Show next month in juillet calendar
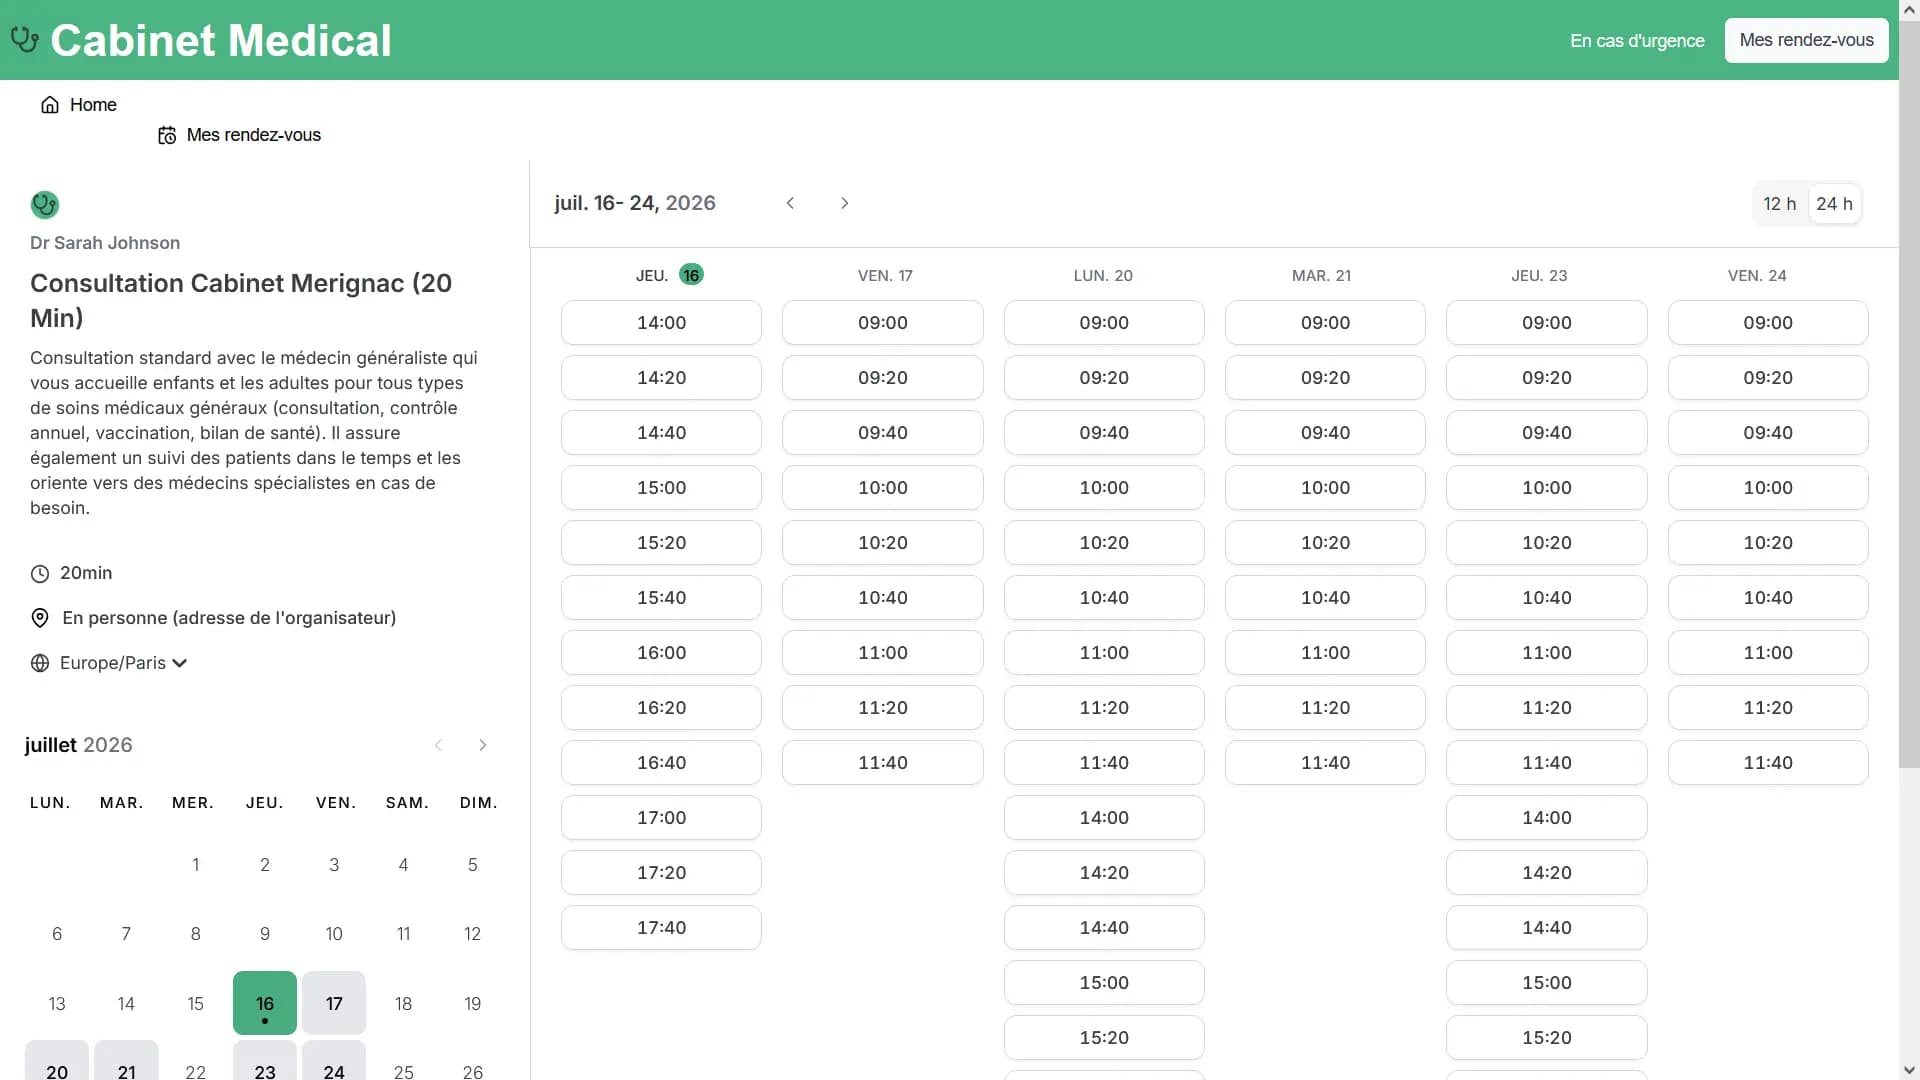Screen dimensions: 1920x1080 [483, 745]
